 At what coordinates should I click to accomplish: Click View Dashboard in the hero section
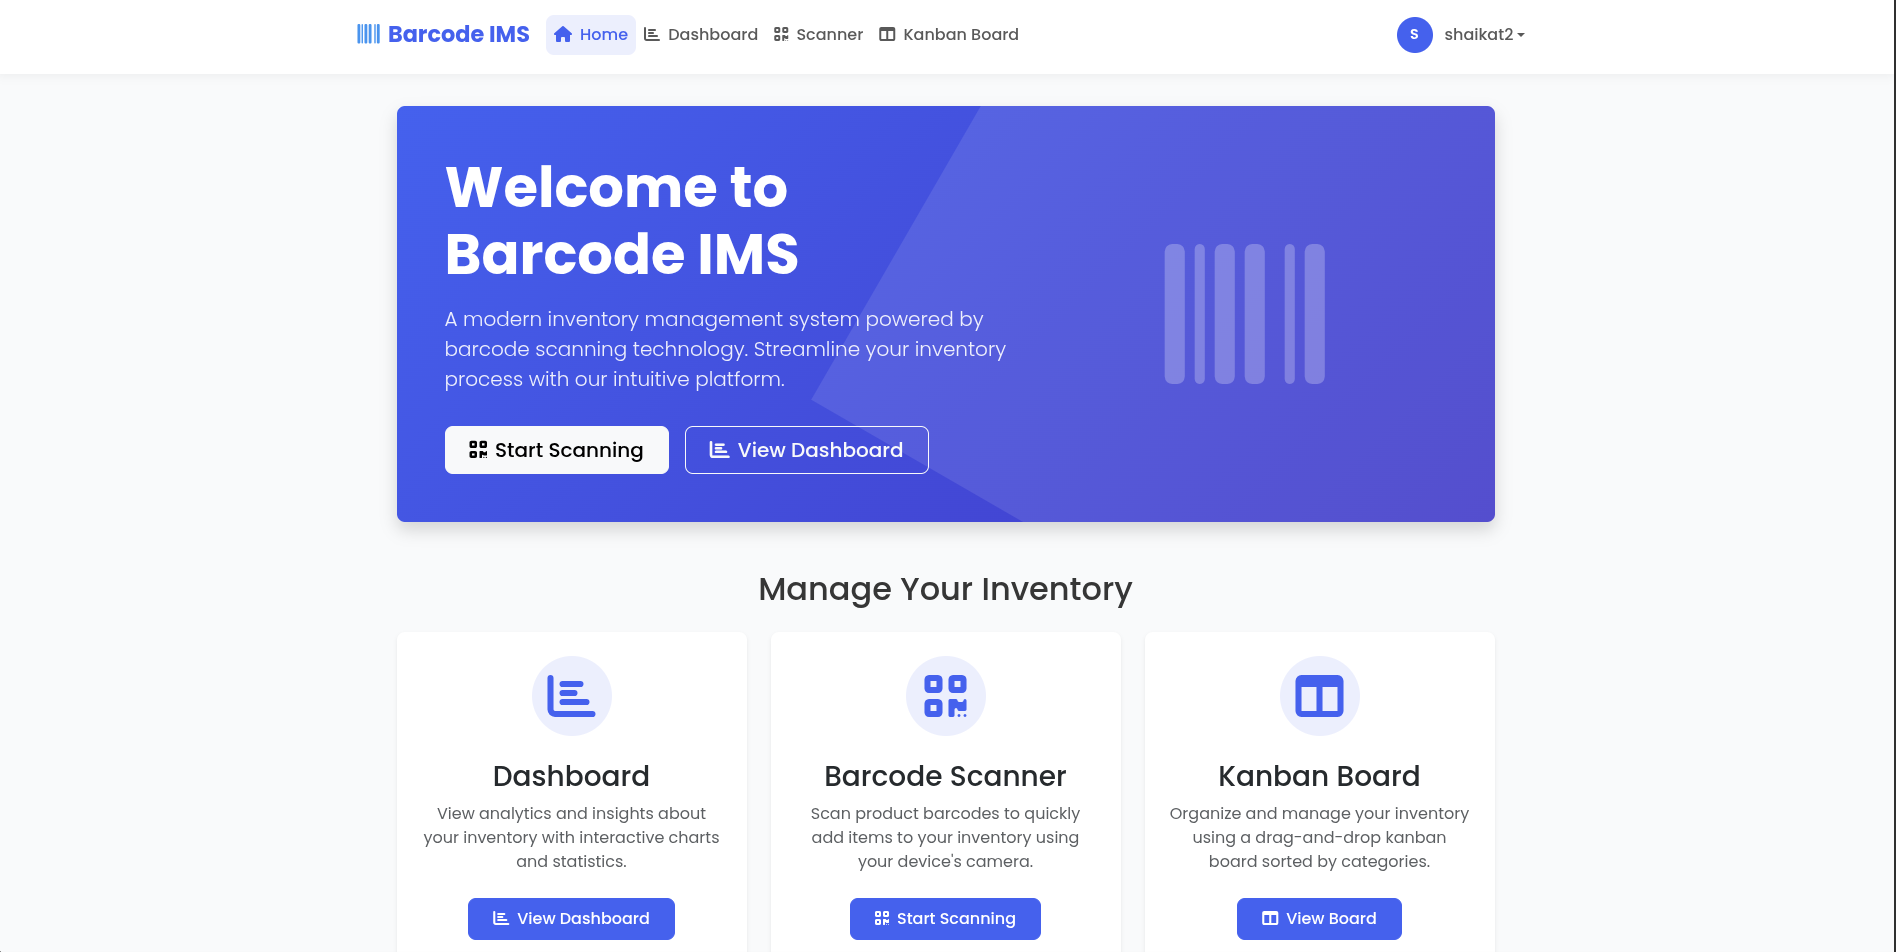click(x=806, y=450)
